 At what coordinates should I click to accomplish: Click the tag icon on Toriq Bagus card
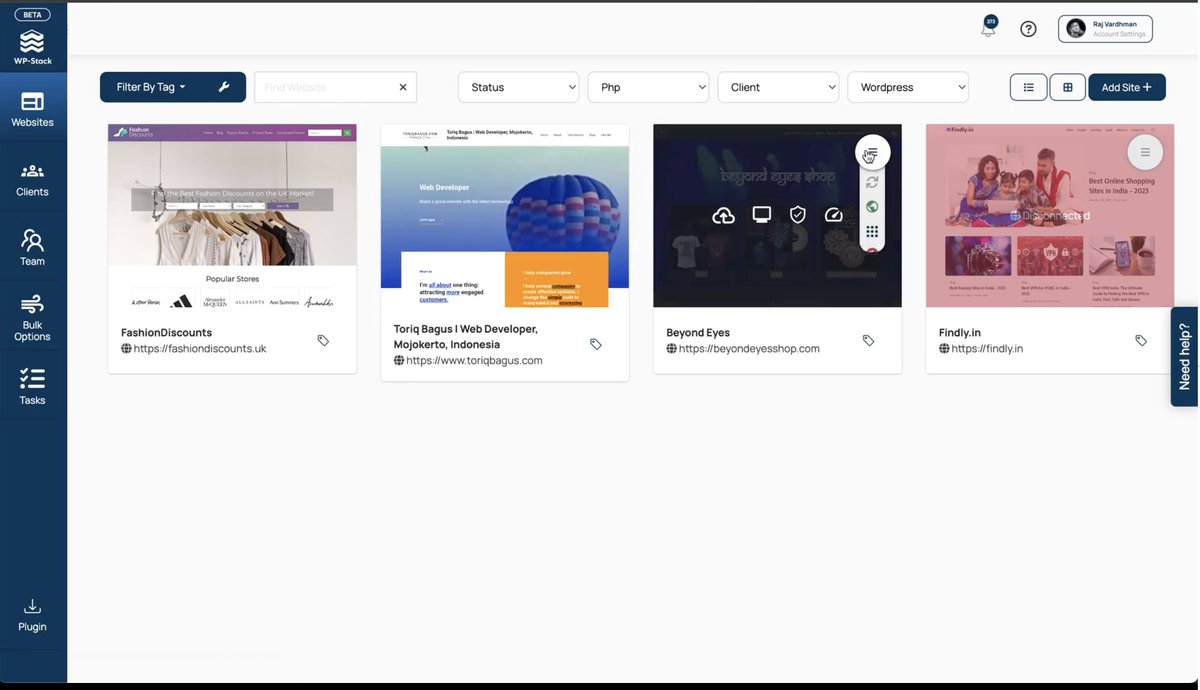(x=596, y=344)
